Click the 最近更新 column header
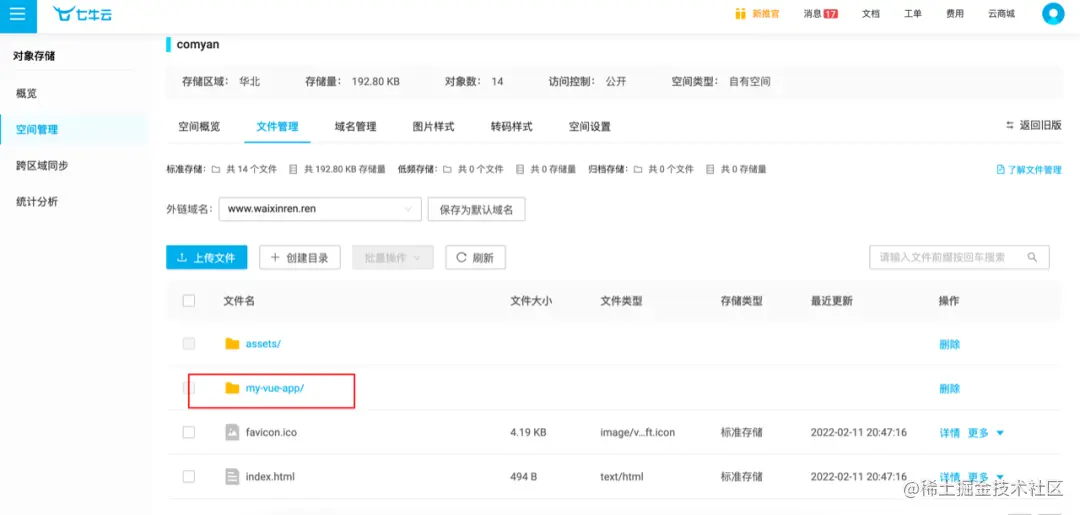The width and height of the screenshot is (1080, 515). pos(831,300)
